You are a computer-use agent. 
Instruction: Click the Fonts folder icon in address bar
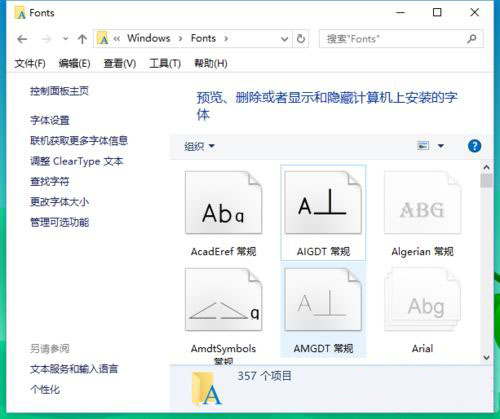click(103, 39)
